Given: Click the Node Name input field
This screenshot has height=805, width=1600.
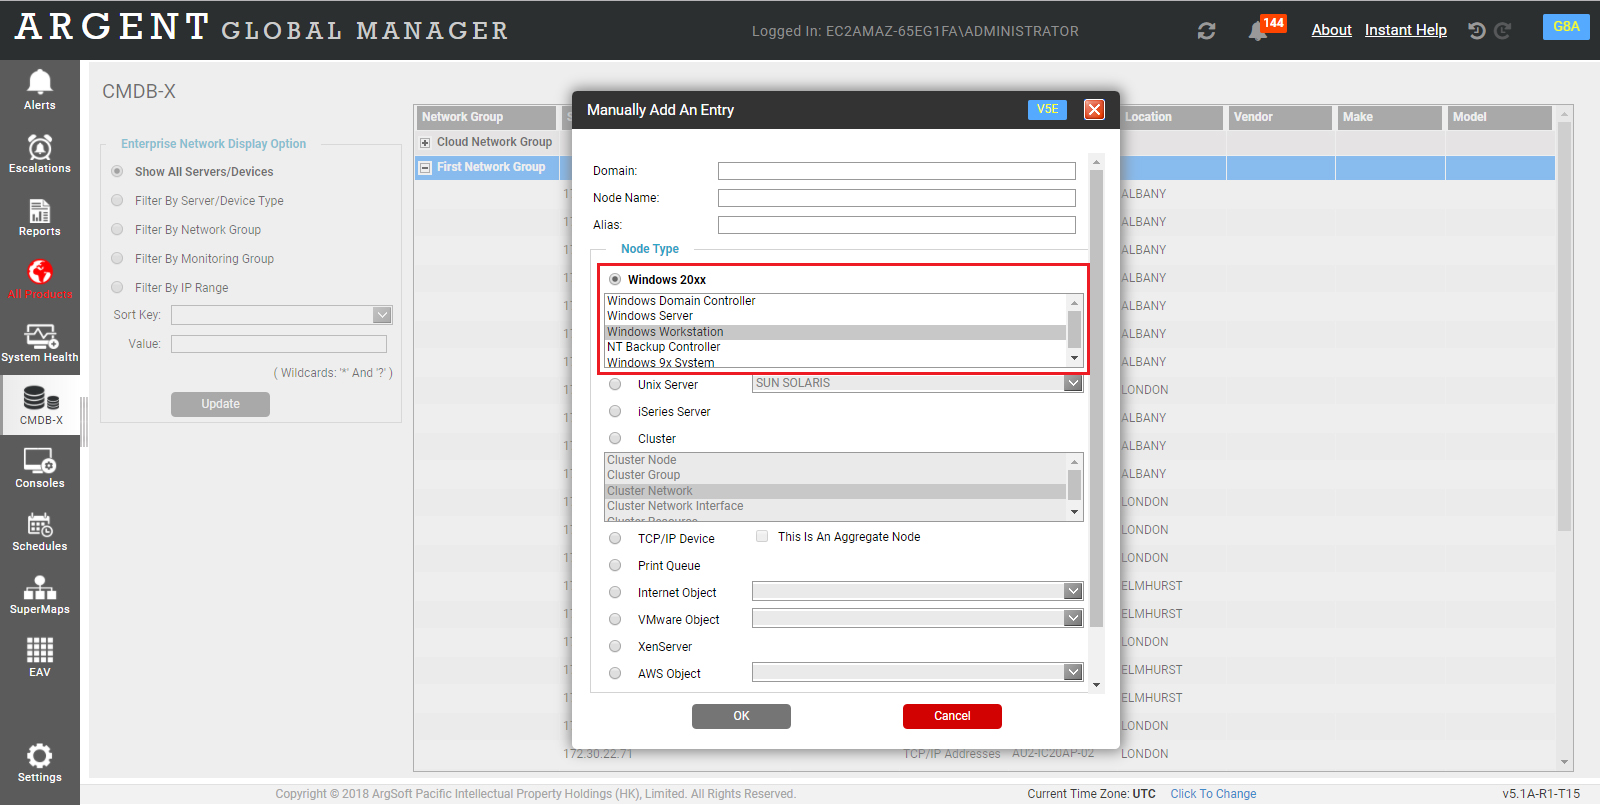Looking at the screenshot, I should [x=896, y=198].
